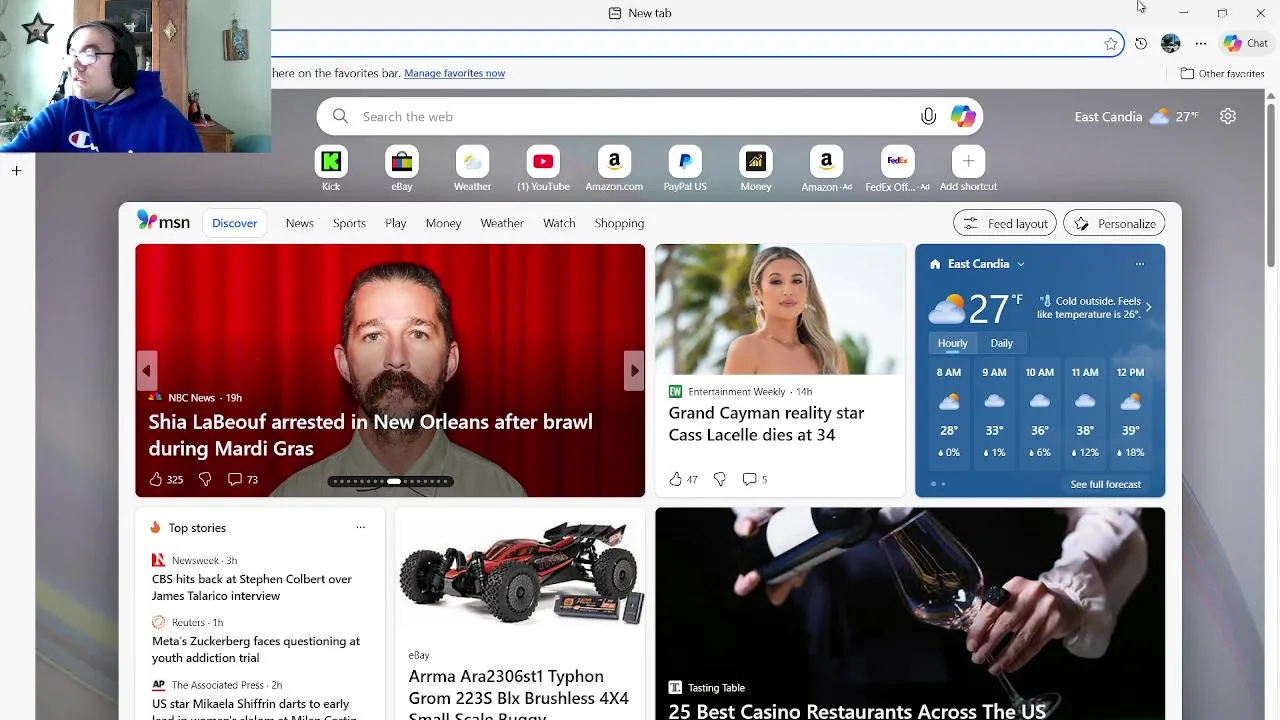Expand the Cold outside weather alert
1280x720 pixels.
1148,307
